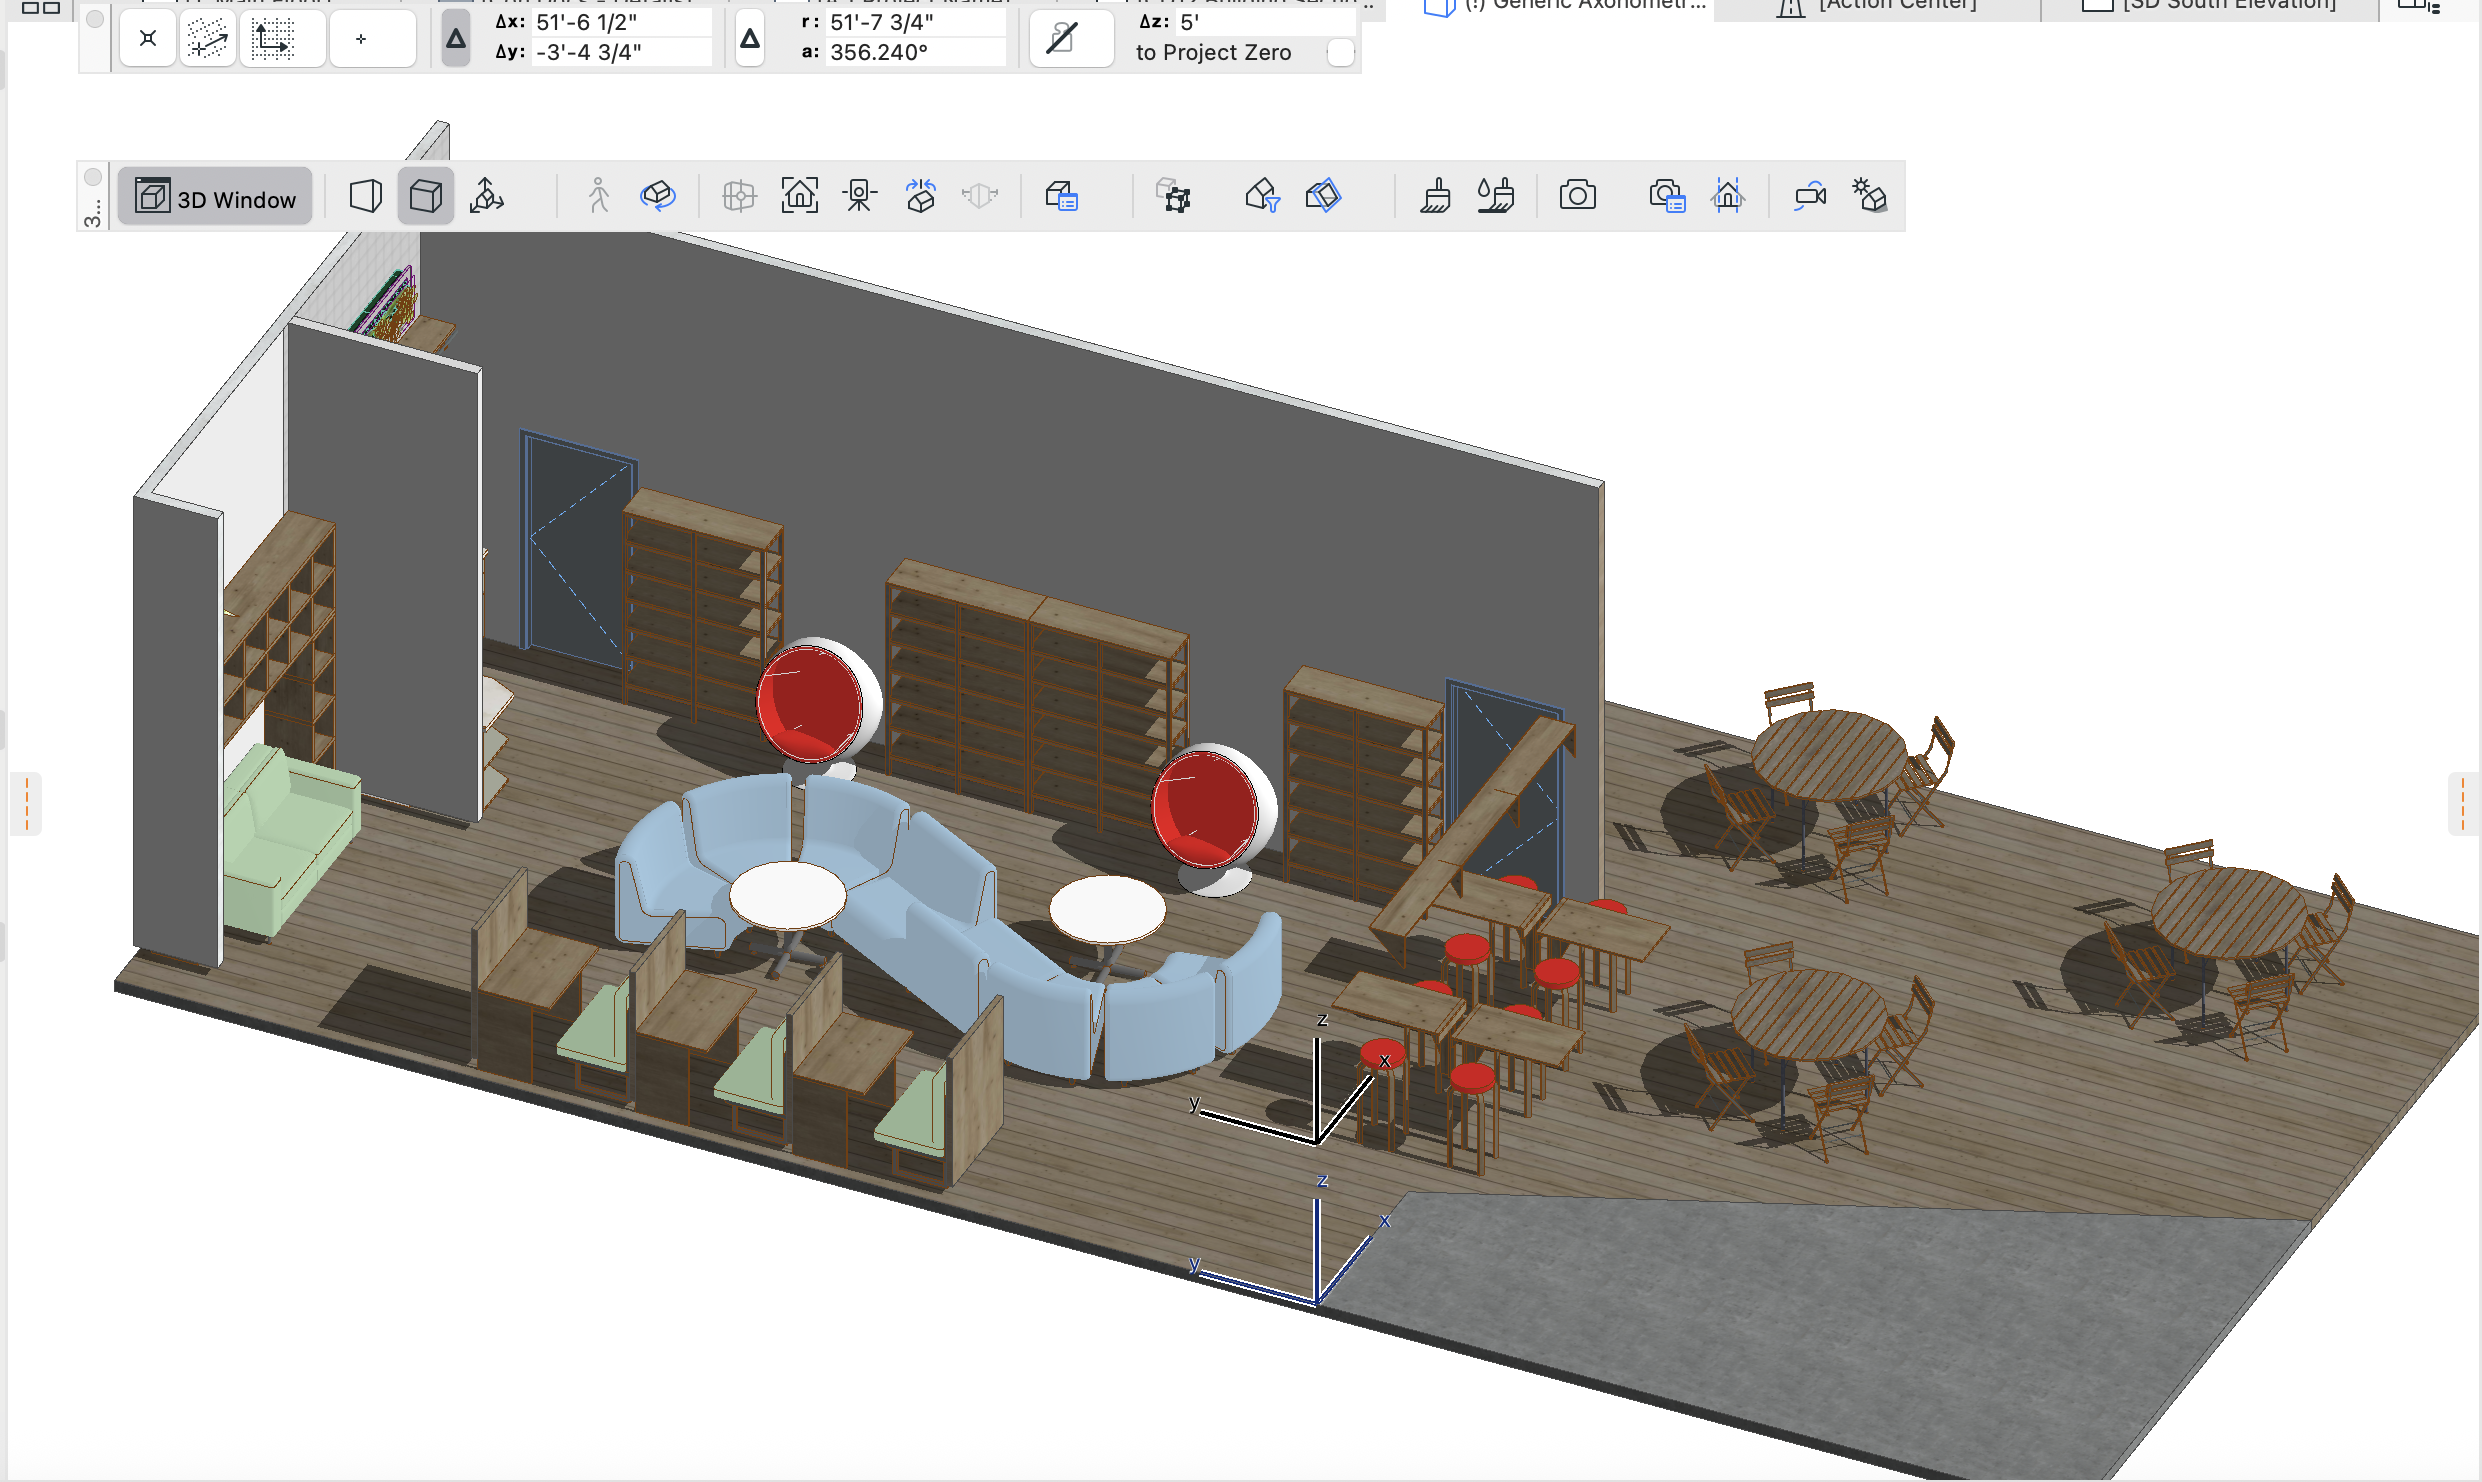This screenshot has height=1482, width=2482.
Task: Toggle relative X/Y coordinates delta button
Action: tap(456, 39)
